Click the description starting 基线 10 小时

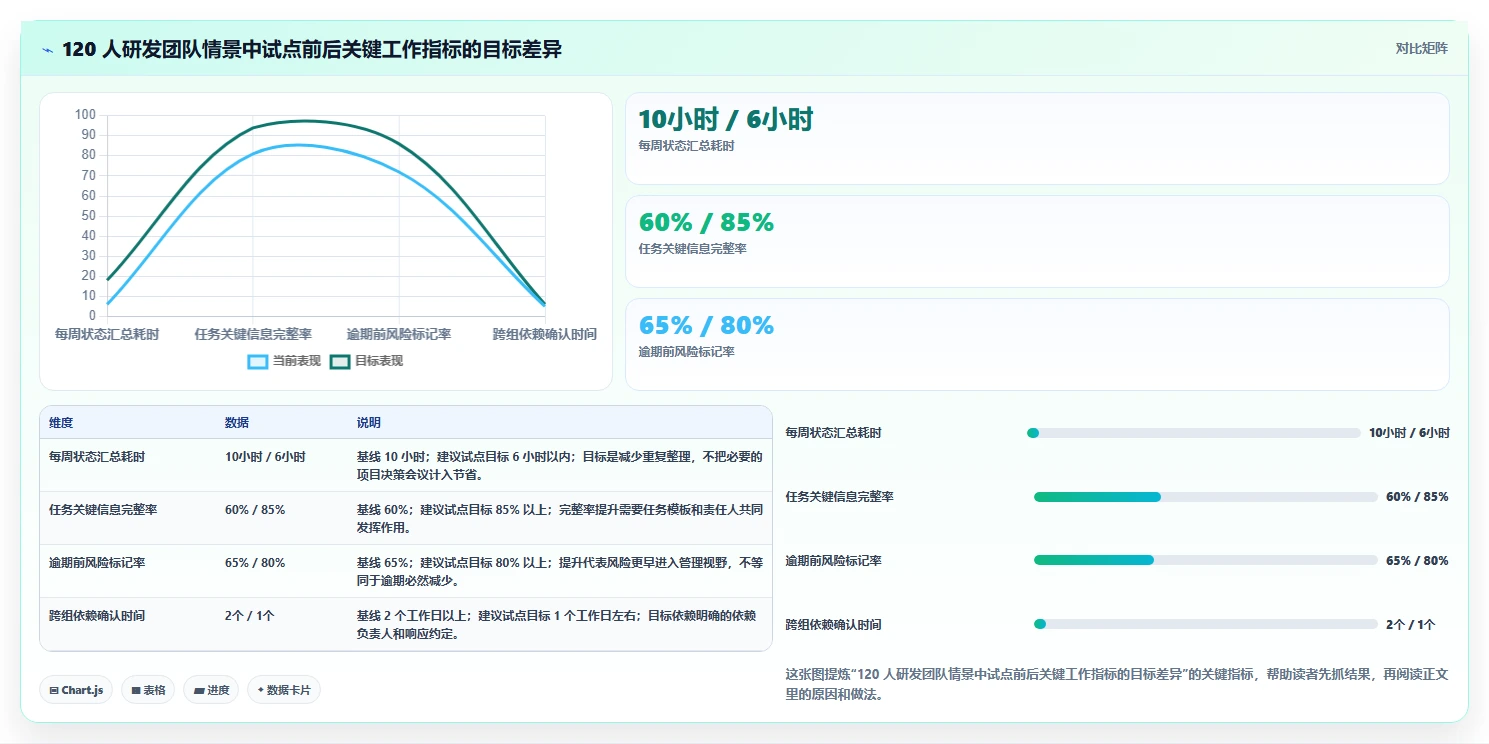click(x=560, y=465)
